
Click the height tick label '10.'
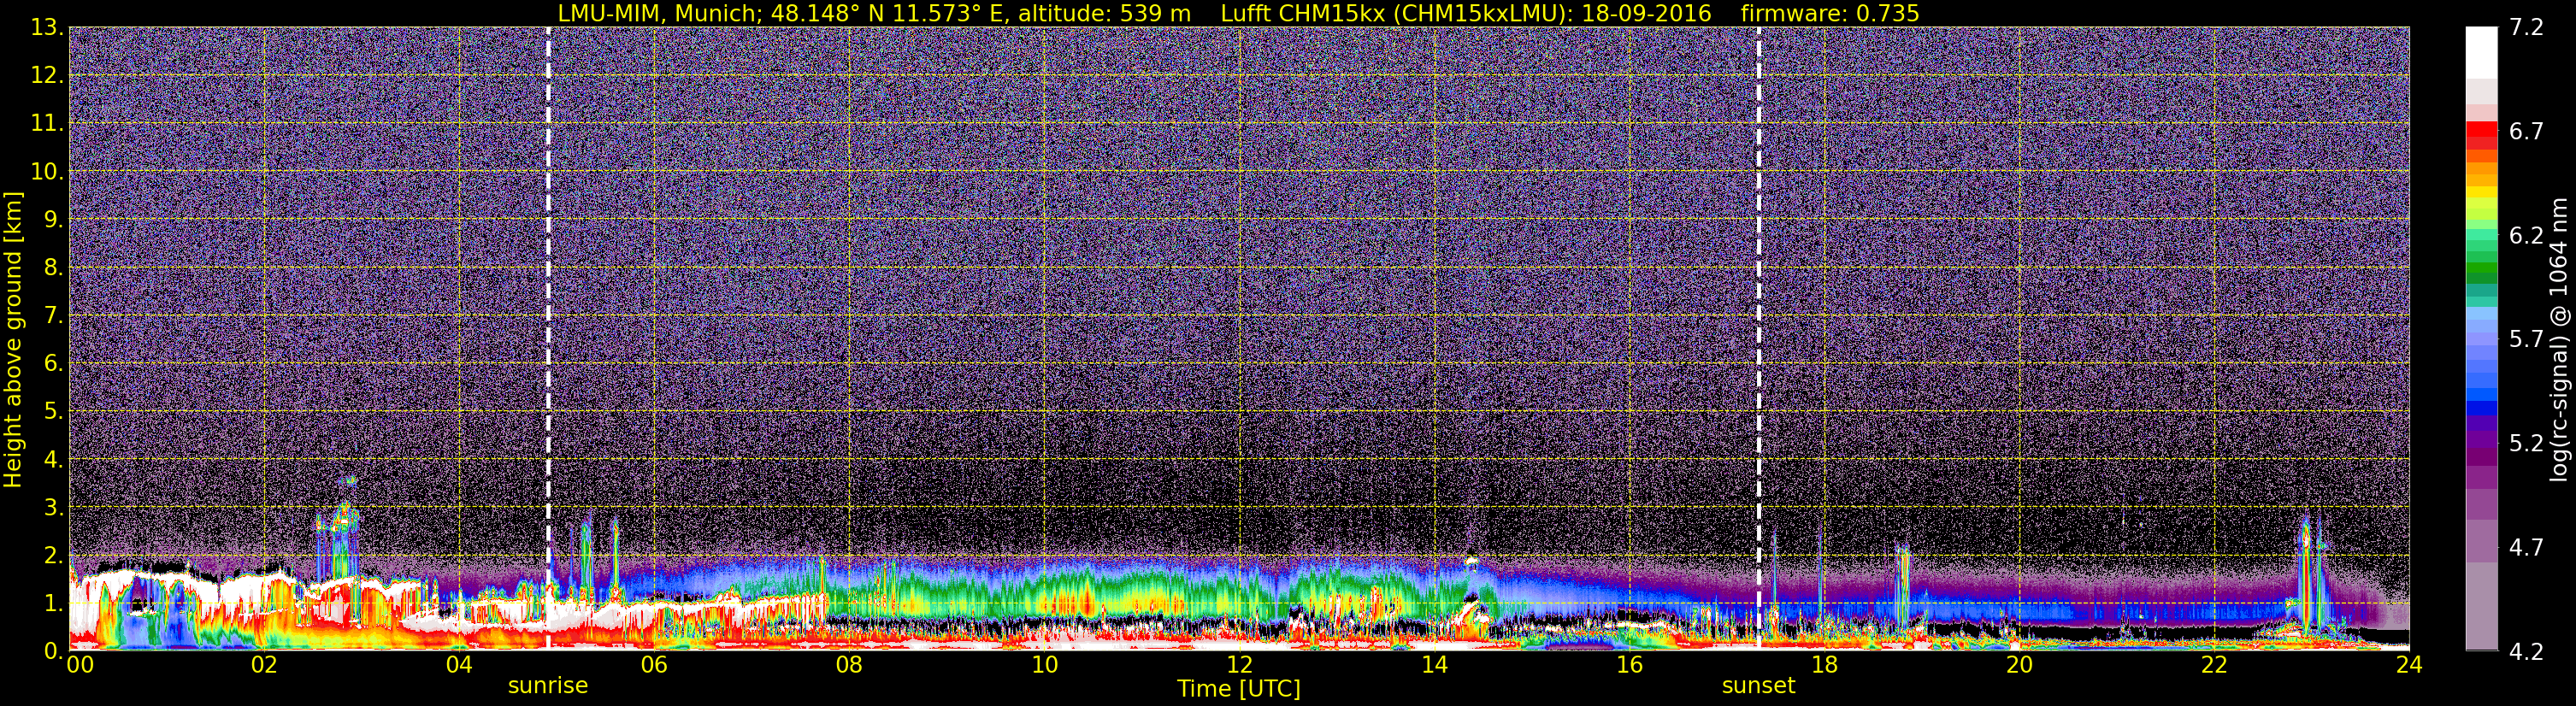(47, 172)
